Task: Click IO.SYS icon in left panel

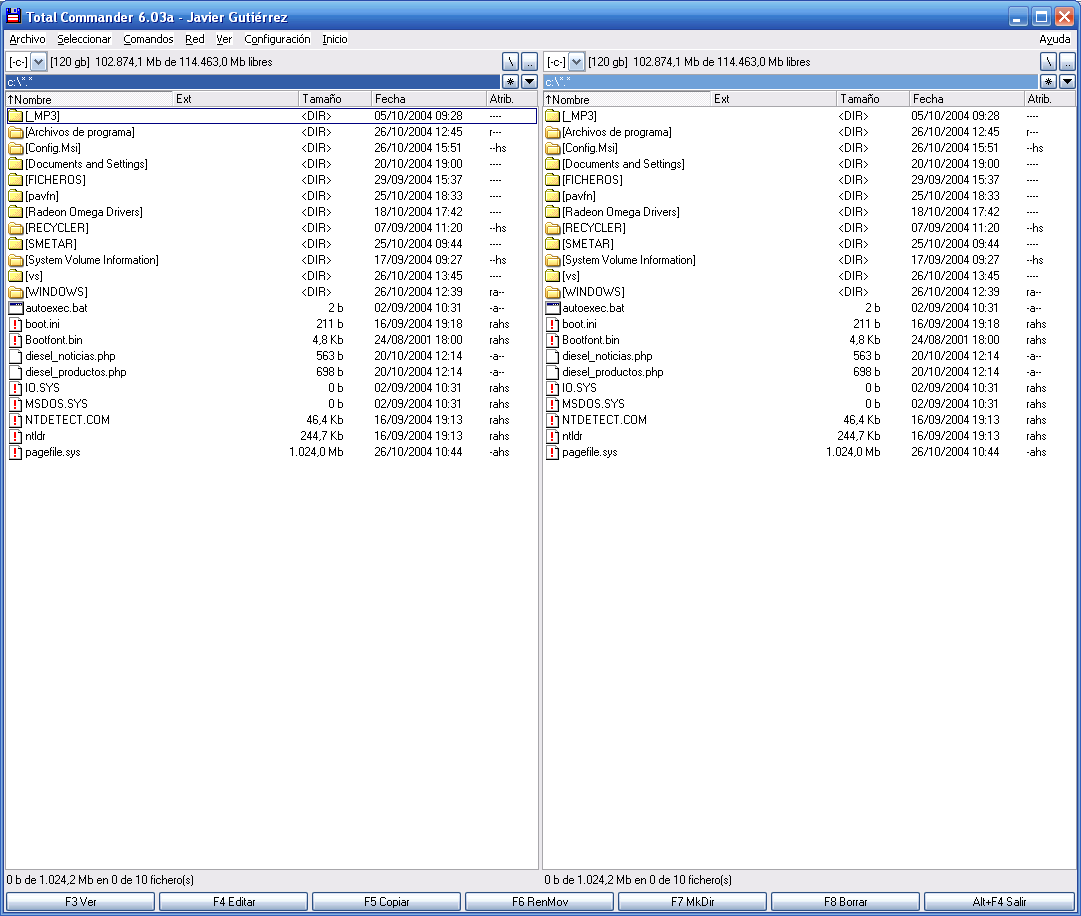Action: coord(16,388)
